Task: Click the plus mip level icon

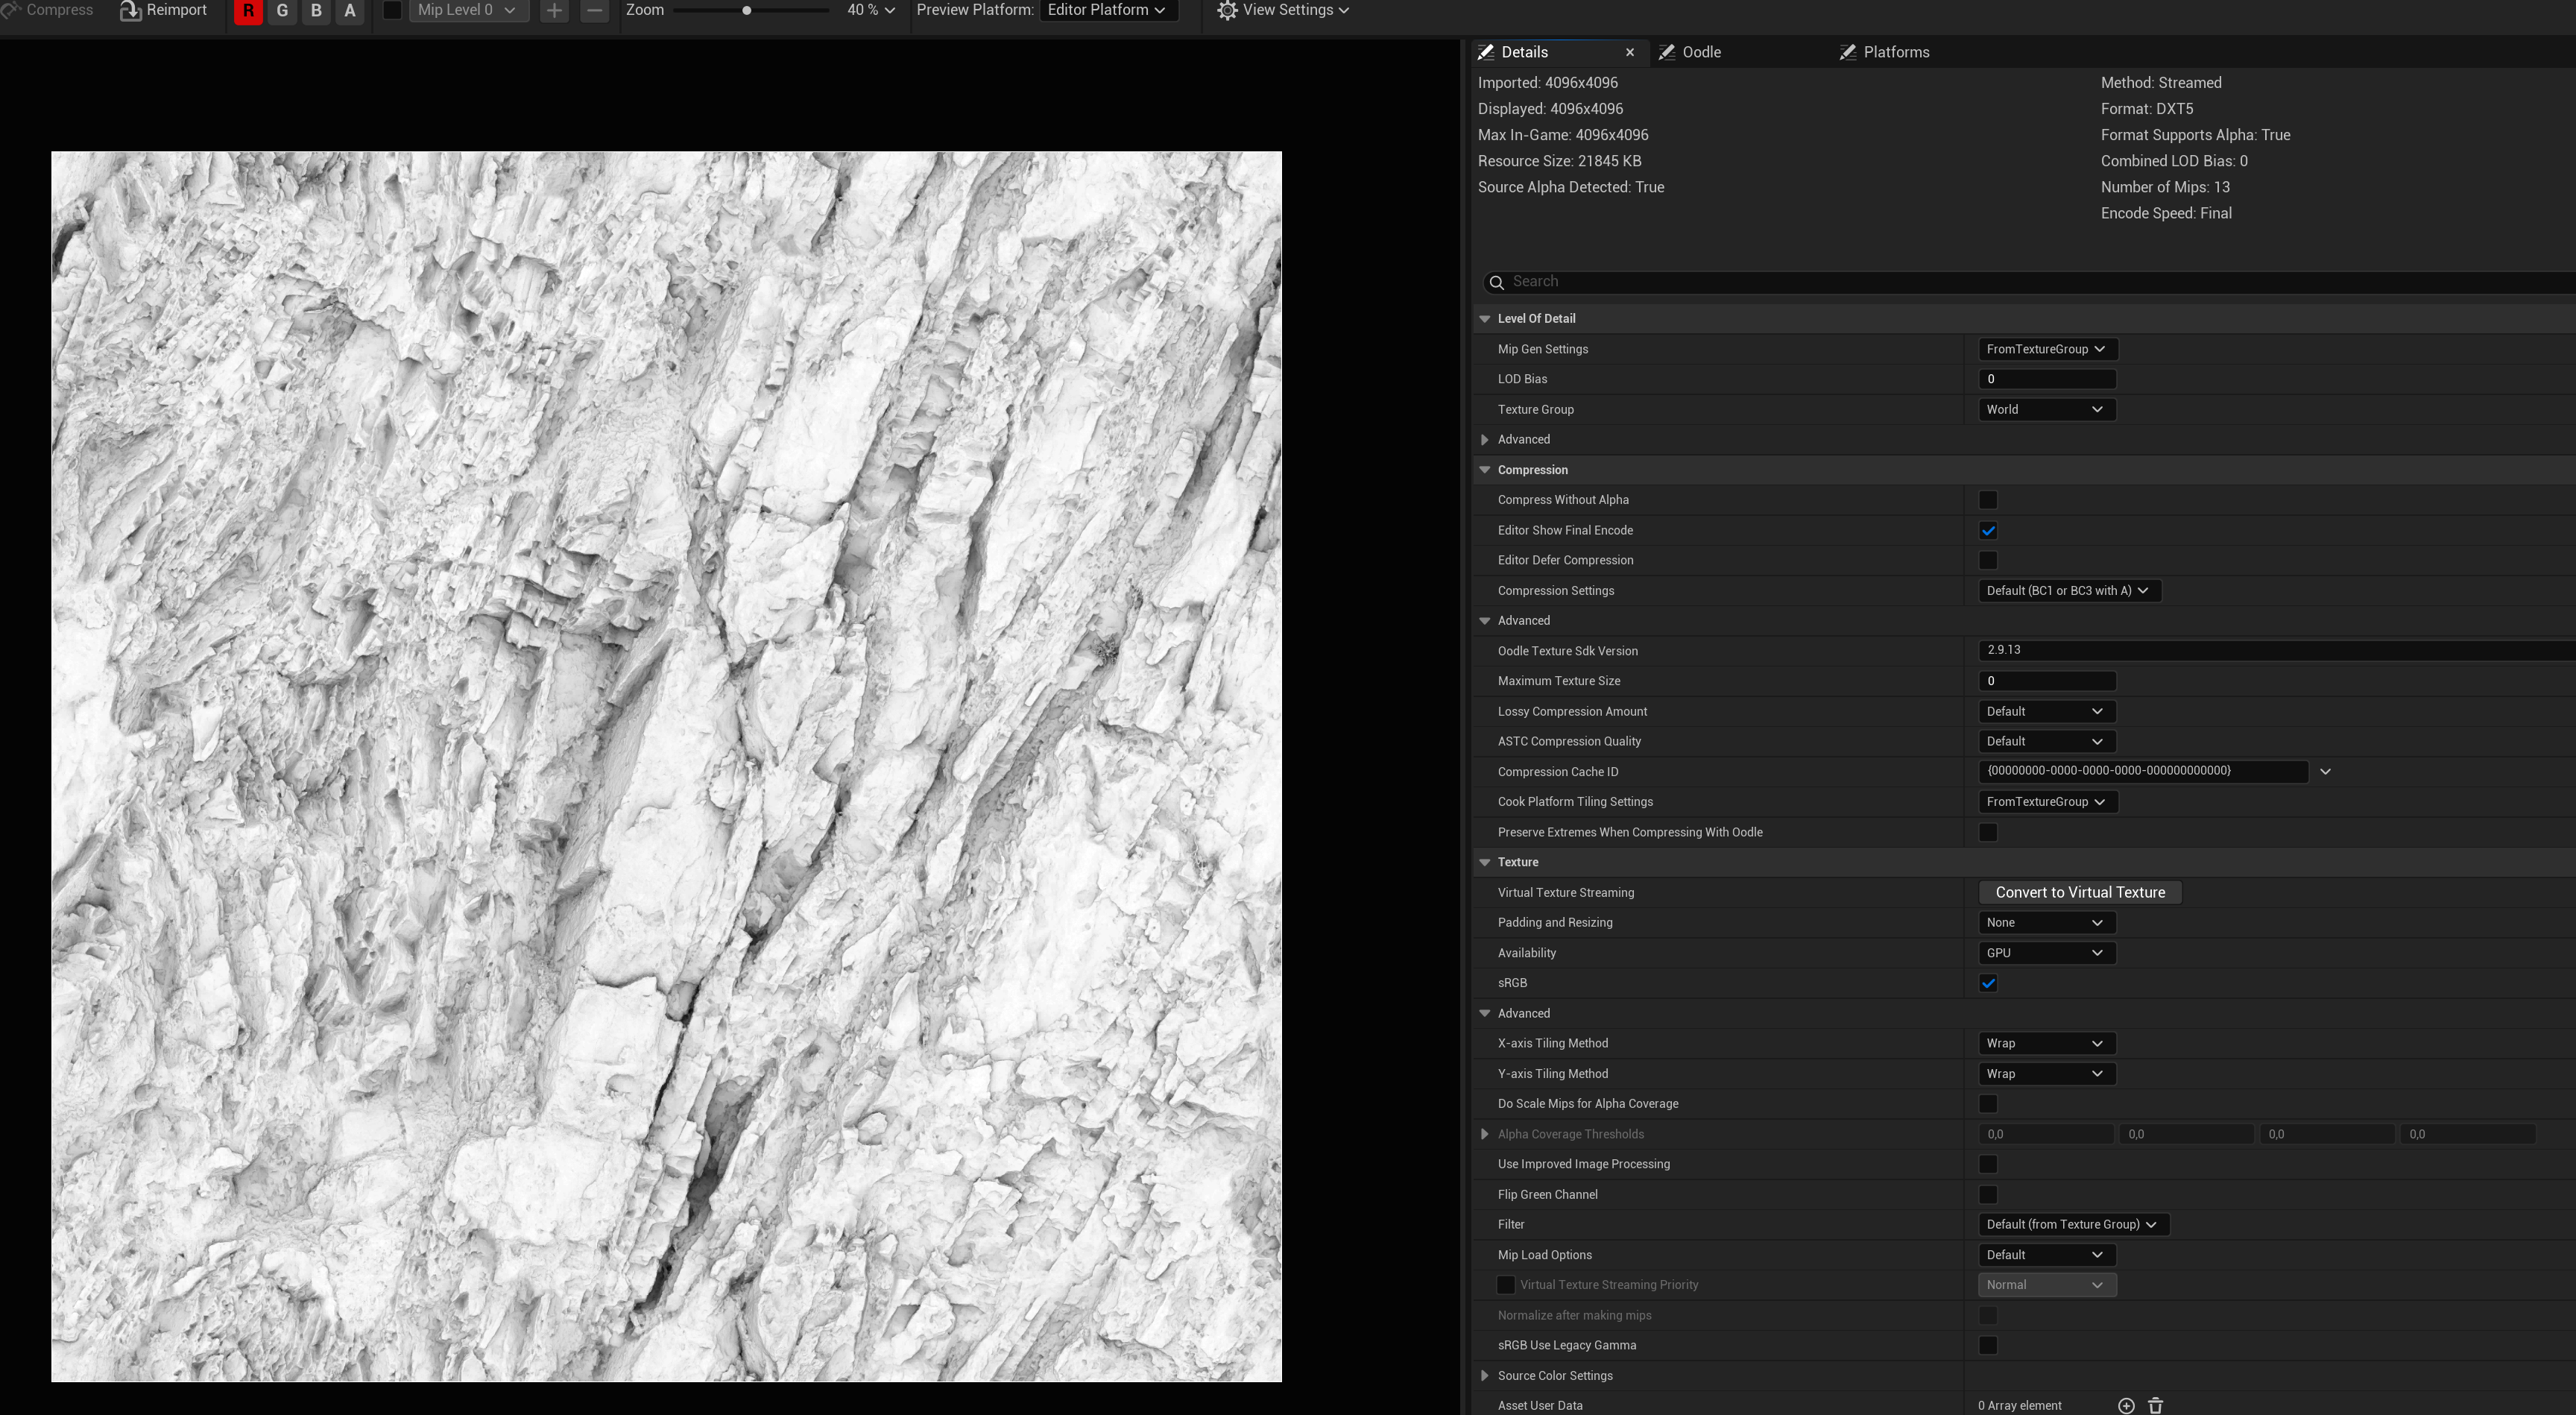Action: click(554, 11)
